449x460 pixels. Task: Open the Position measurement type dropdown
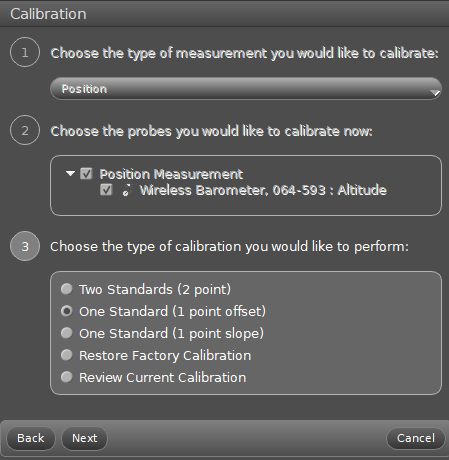click(x=246, y=89)
